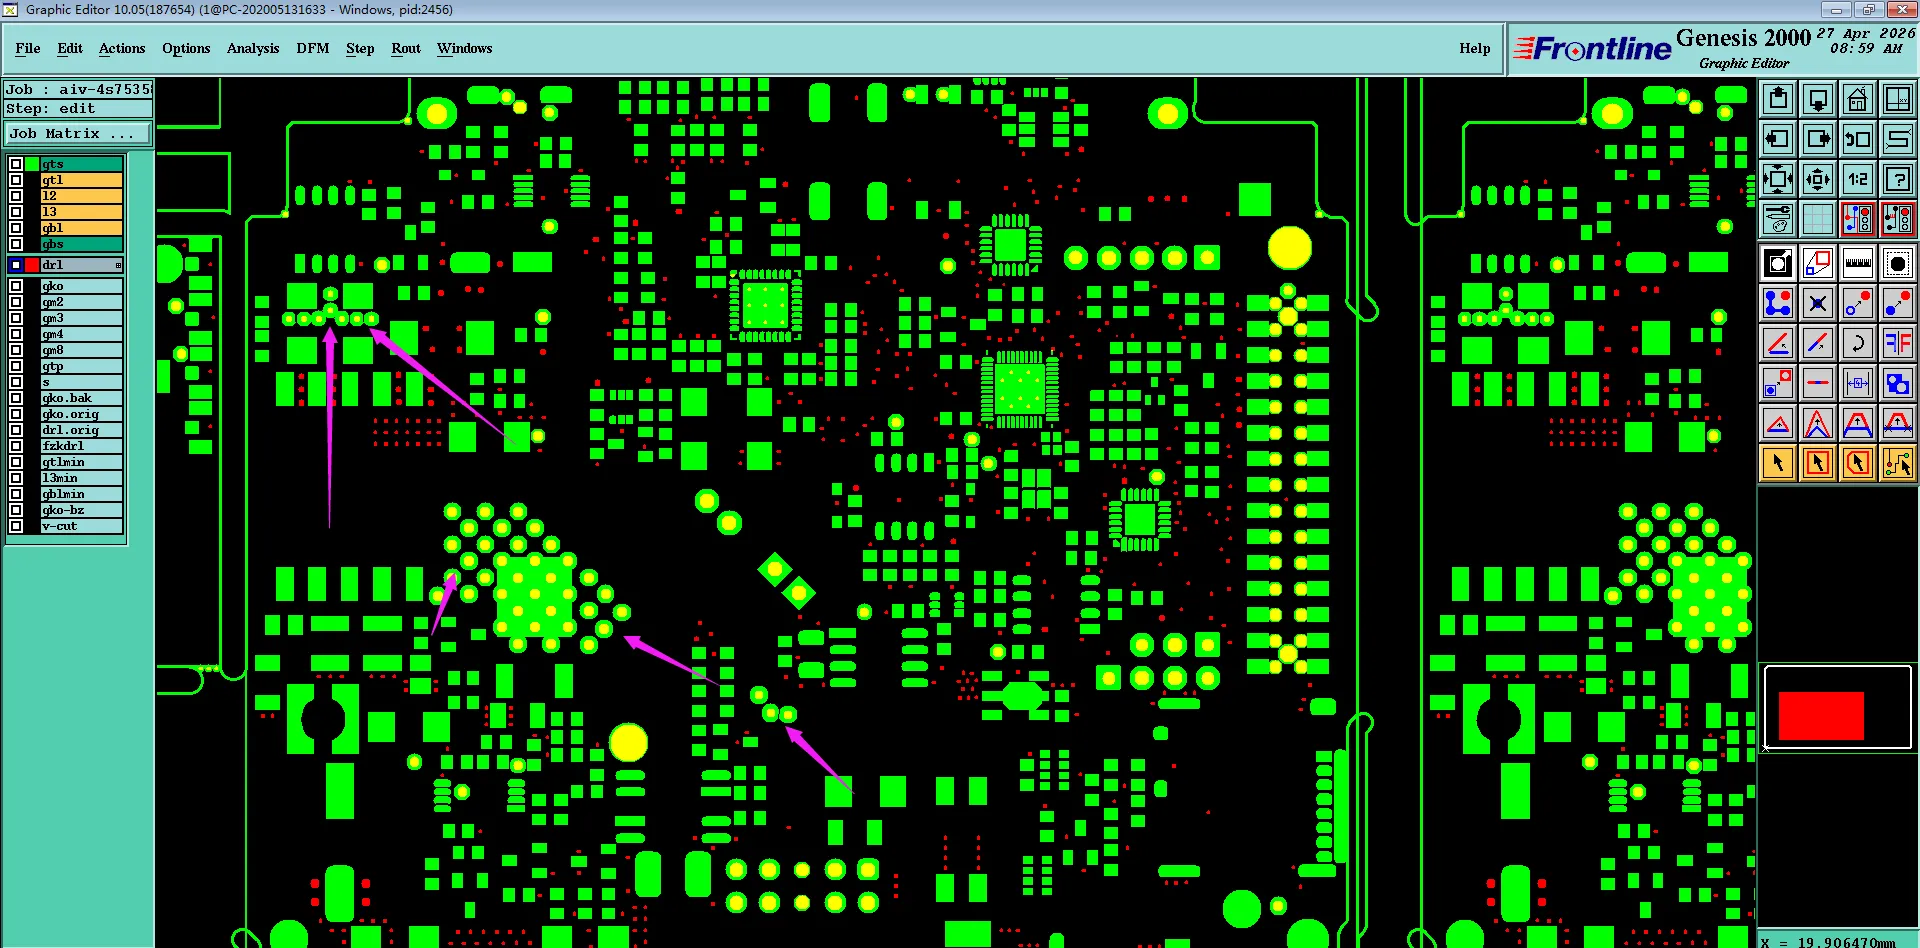Open the DFM menu
This screenshot has width=1920, height=948.
pos(313,48)
